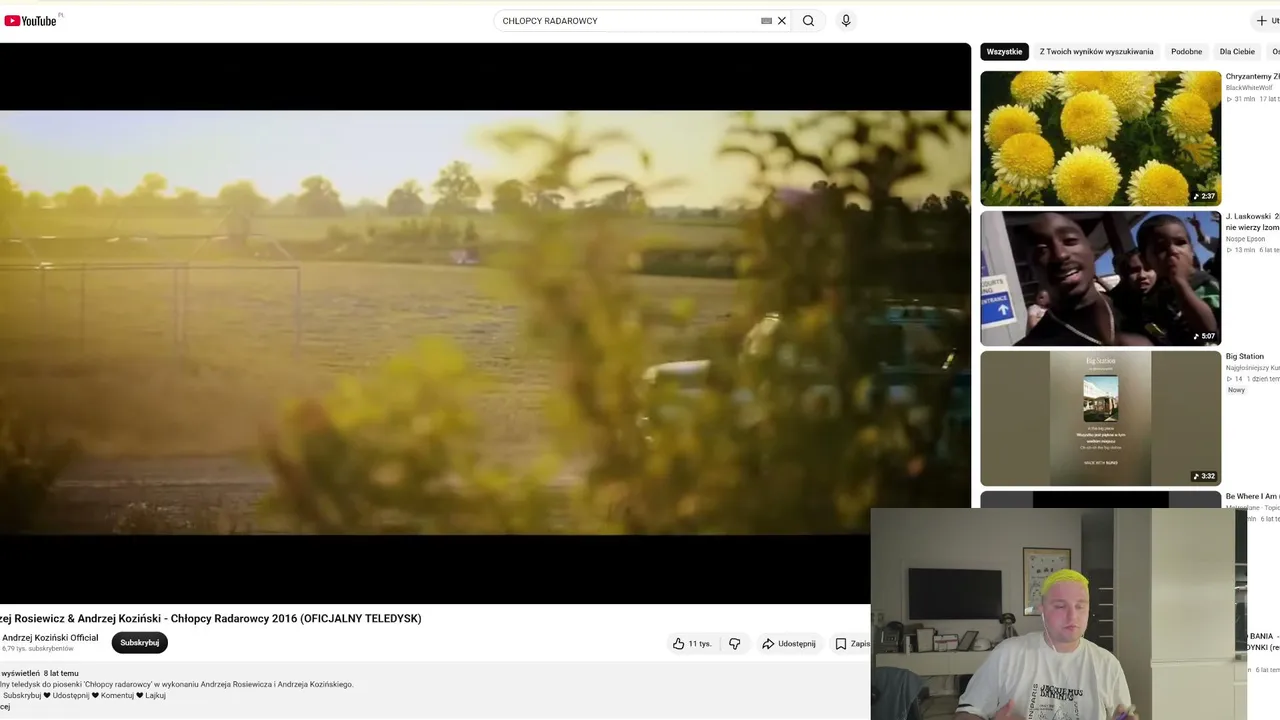Like the video (11 tys.)
This screenshot has height=720, width=1280.
click(x=692, y=644)
